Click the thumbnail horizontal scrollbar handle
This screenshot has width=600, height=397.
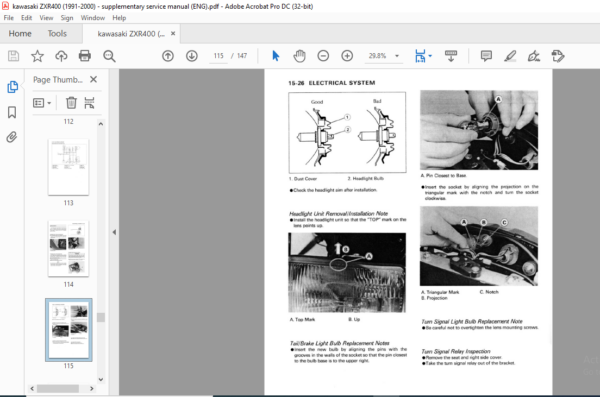(58, 389)
